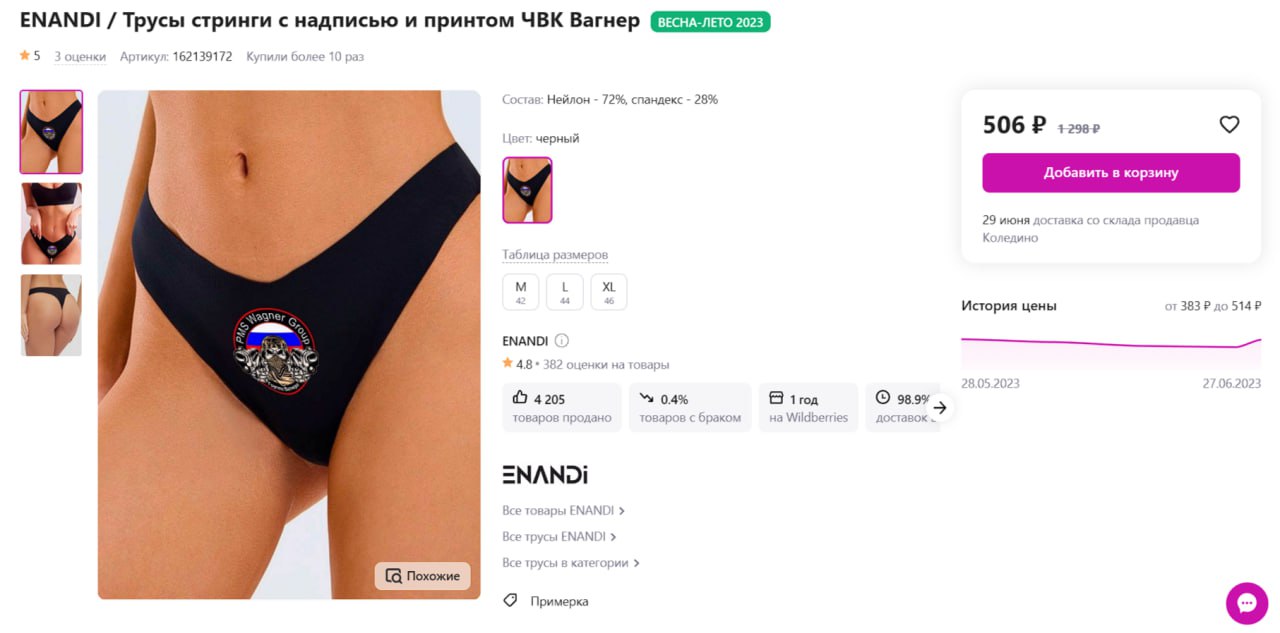View the third product thumbnail
The width and height of the screenshot is (1280, 633).
click(x=51, y=315)
